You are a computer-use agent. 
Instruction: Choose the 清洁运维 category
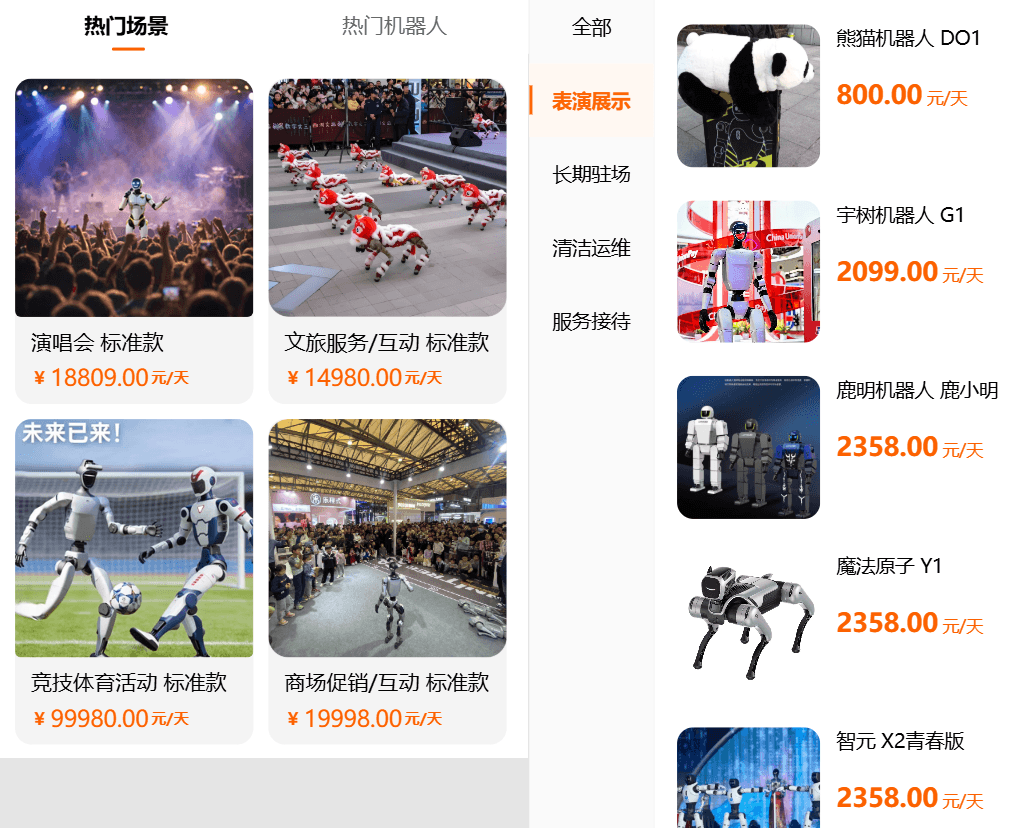592,248
